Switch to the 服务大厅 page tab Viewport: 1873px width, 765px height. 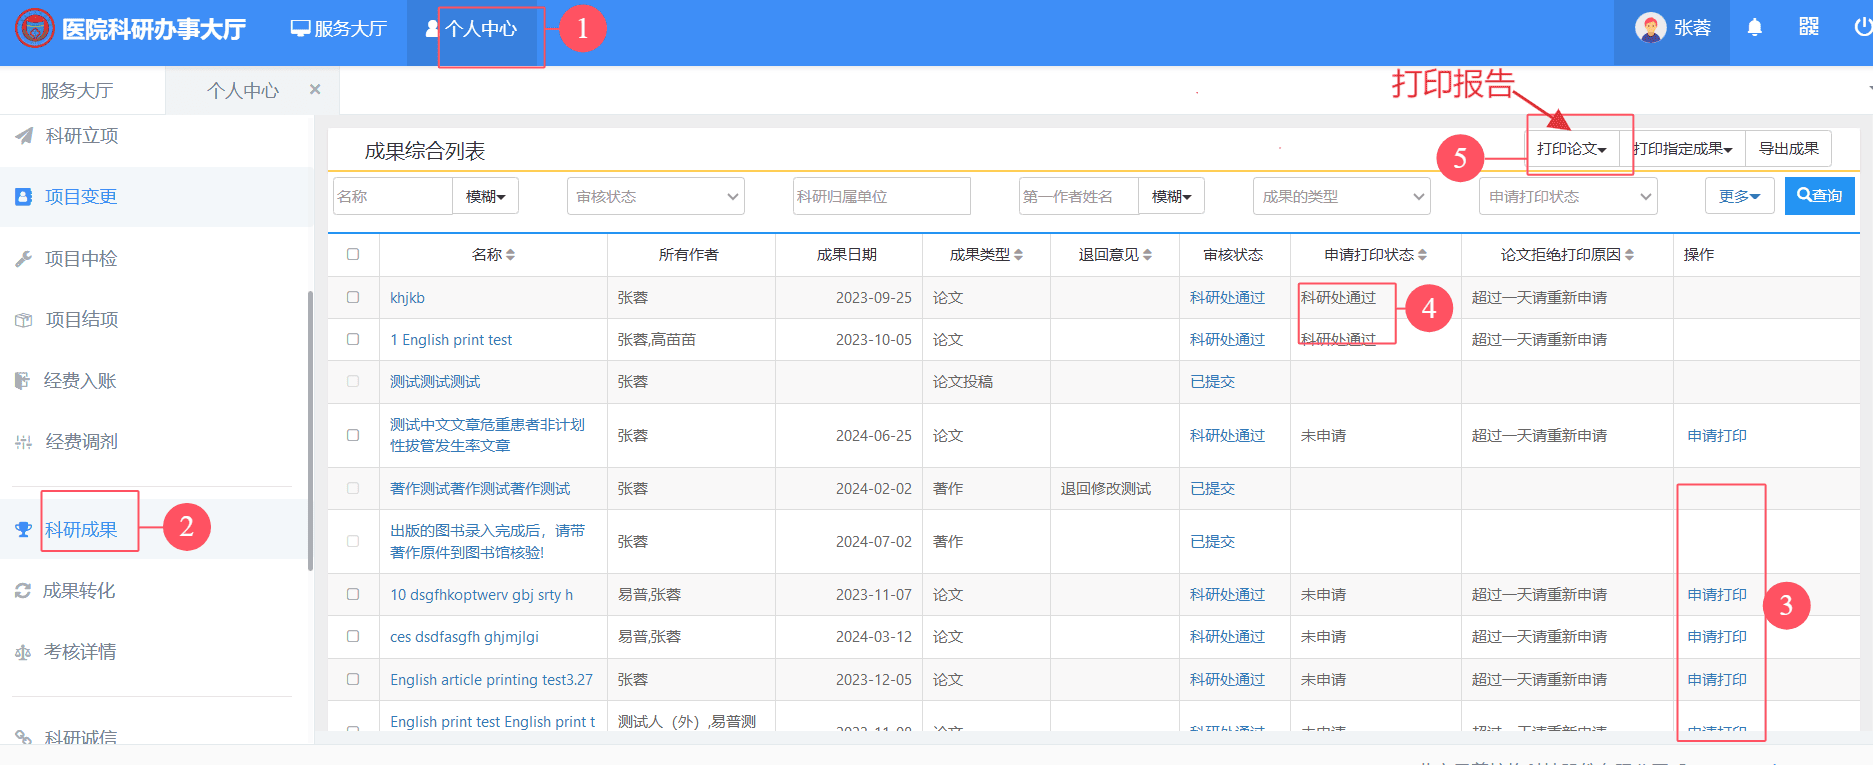(77, 91)
